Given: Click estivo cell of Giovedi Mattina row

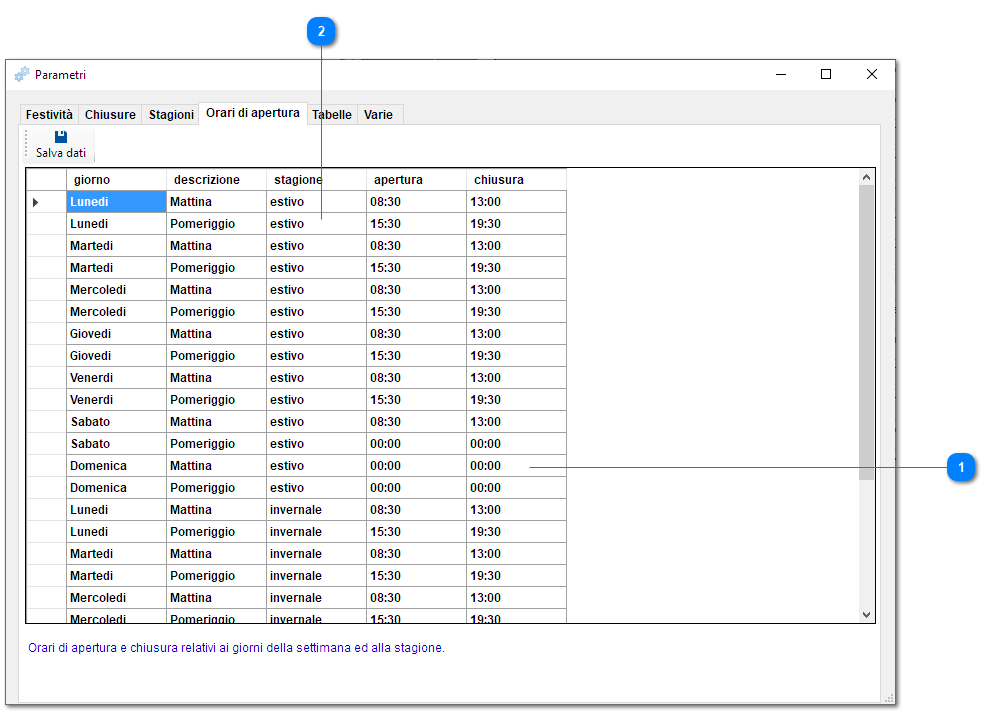Looking at the screenshot, I should coord(316,333).
